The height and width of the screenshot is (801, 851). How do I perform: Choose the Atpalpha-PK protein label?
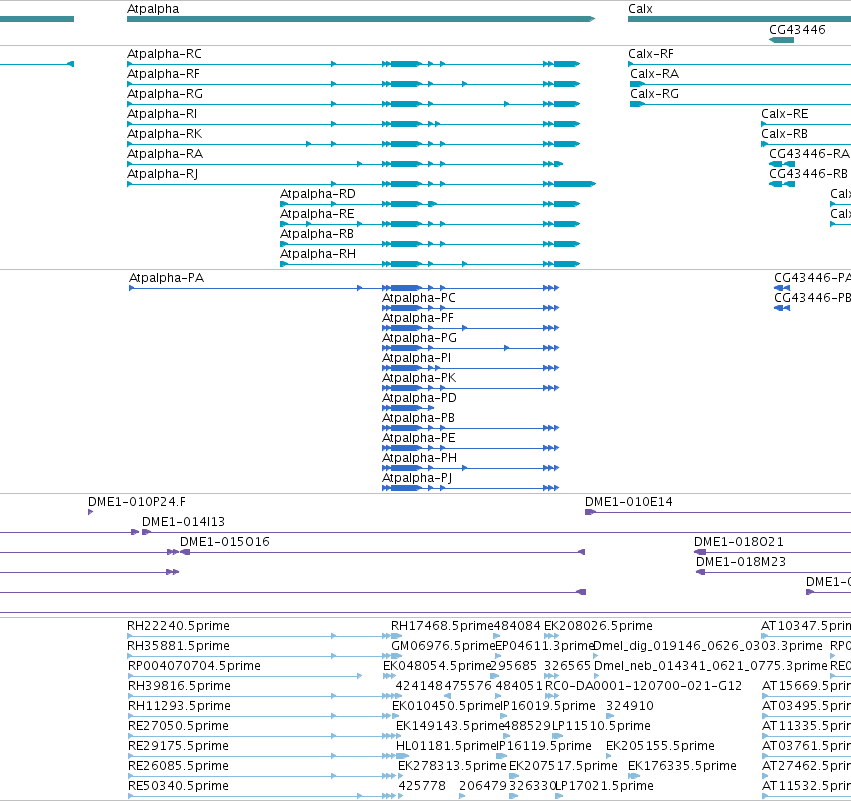point(418,378)
